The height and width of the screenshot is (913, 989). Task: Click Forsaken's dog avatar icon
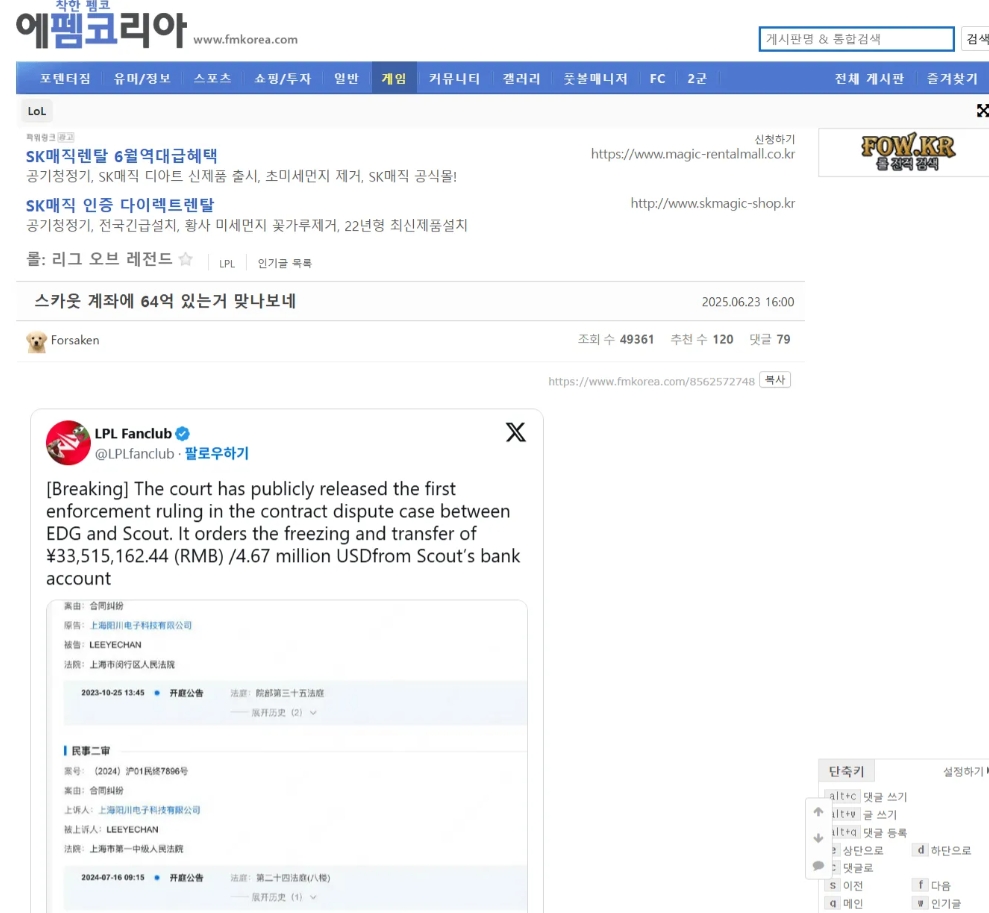point(37,341)
